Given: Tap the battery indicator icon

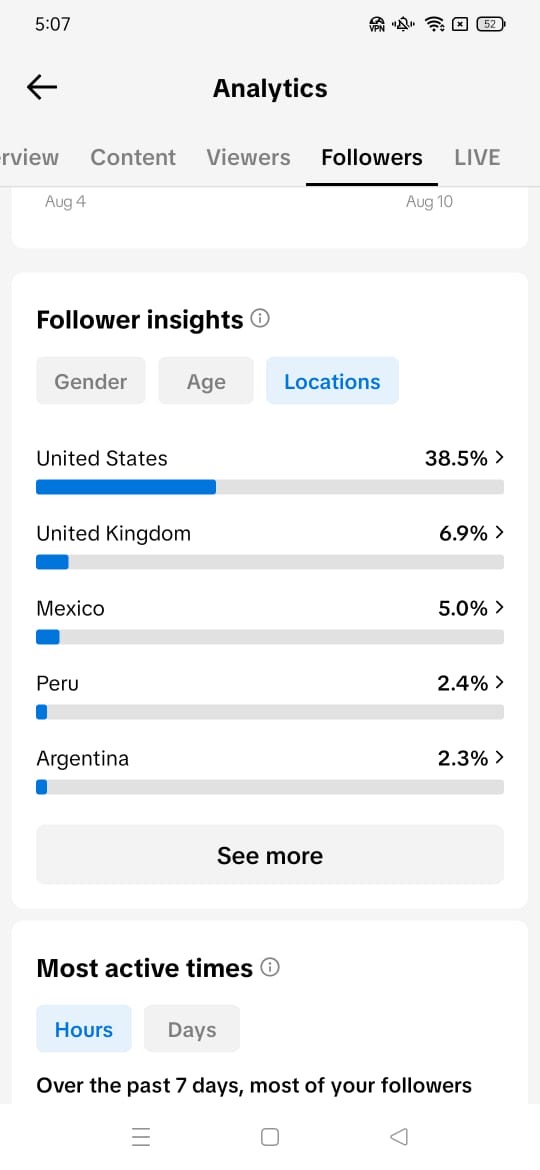Looking at the screenshot, I should [491, 25].
